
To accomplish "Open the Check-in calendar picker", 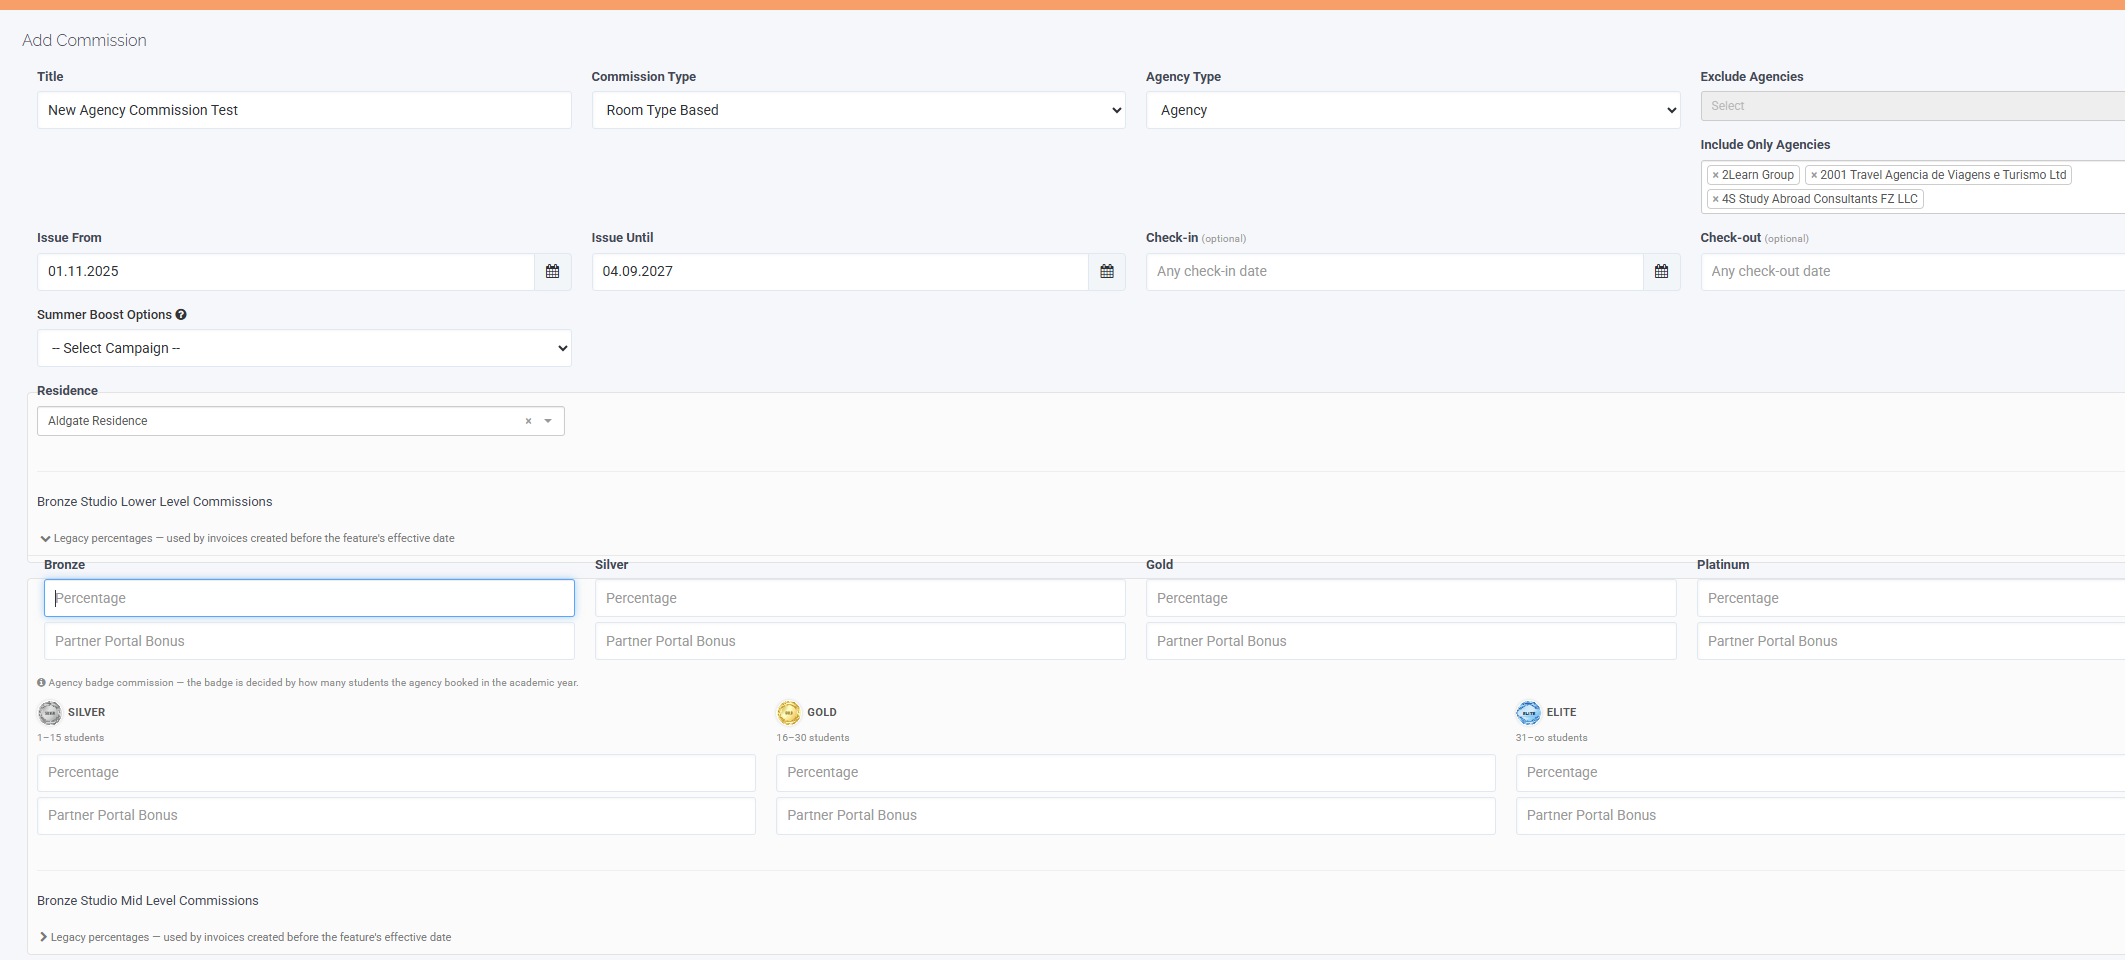I will point(1661,272).
